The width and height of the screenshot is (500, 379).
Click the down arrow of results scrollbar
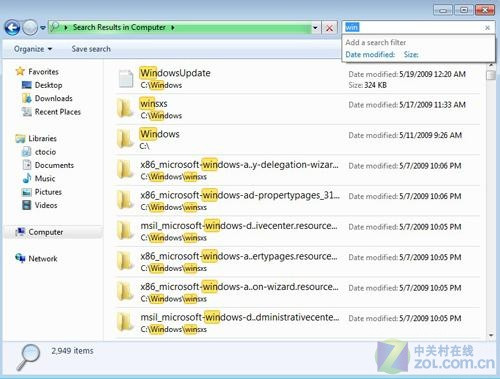pos(491,335)
